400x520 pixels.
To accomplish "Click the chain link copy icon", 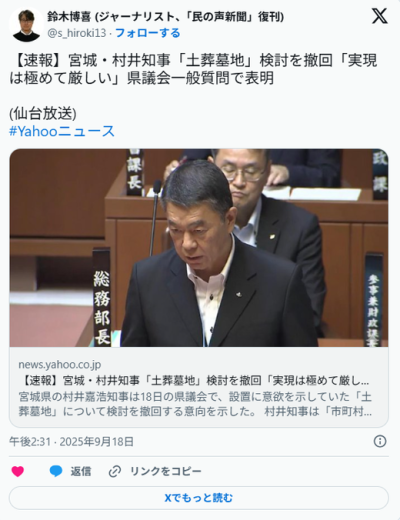I will pyautogui.click(x=115, y=471).
